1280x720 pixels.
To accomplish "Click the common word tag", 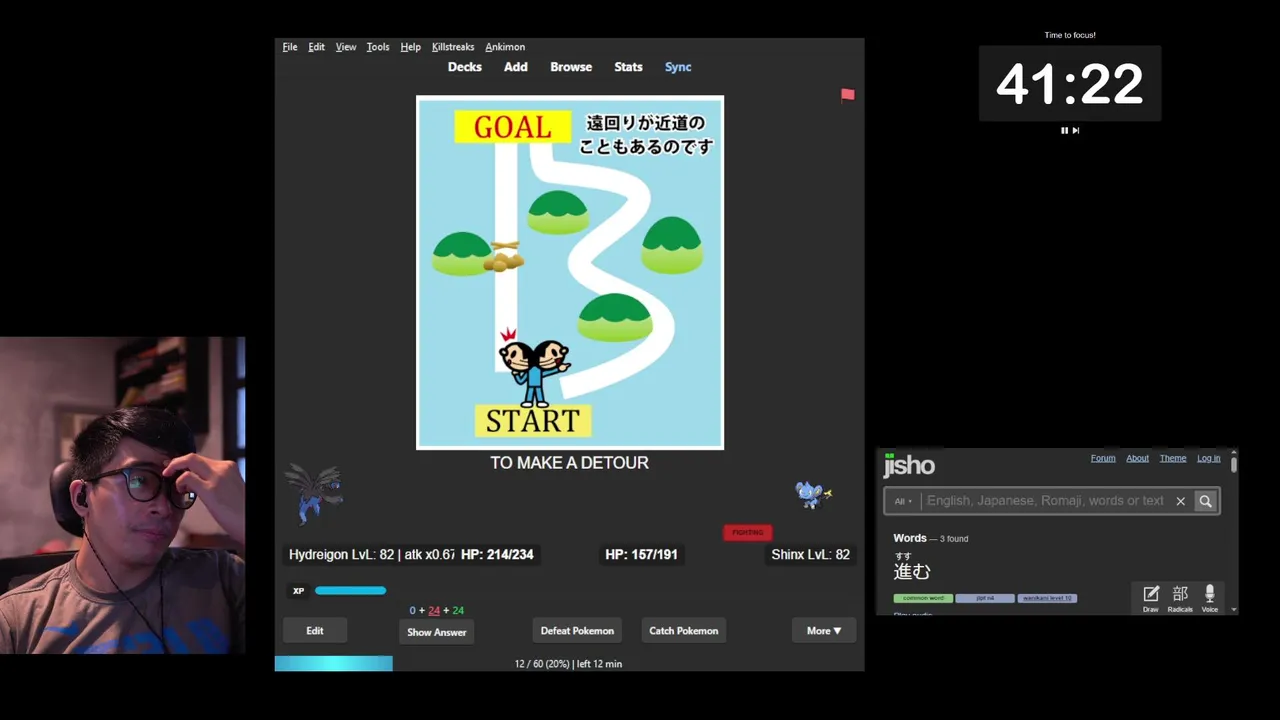I will click(x=923, y=598).
